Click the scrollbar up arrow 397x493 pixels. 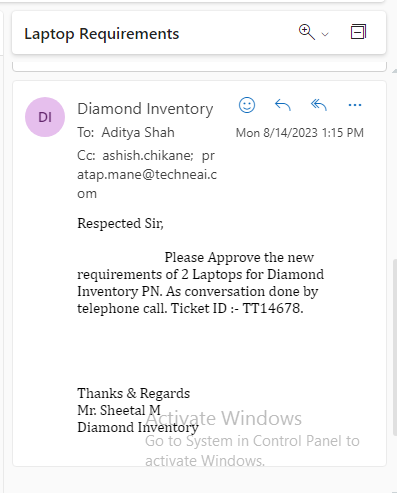[x=395, y=71]
